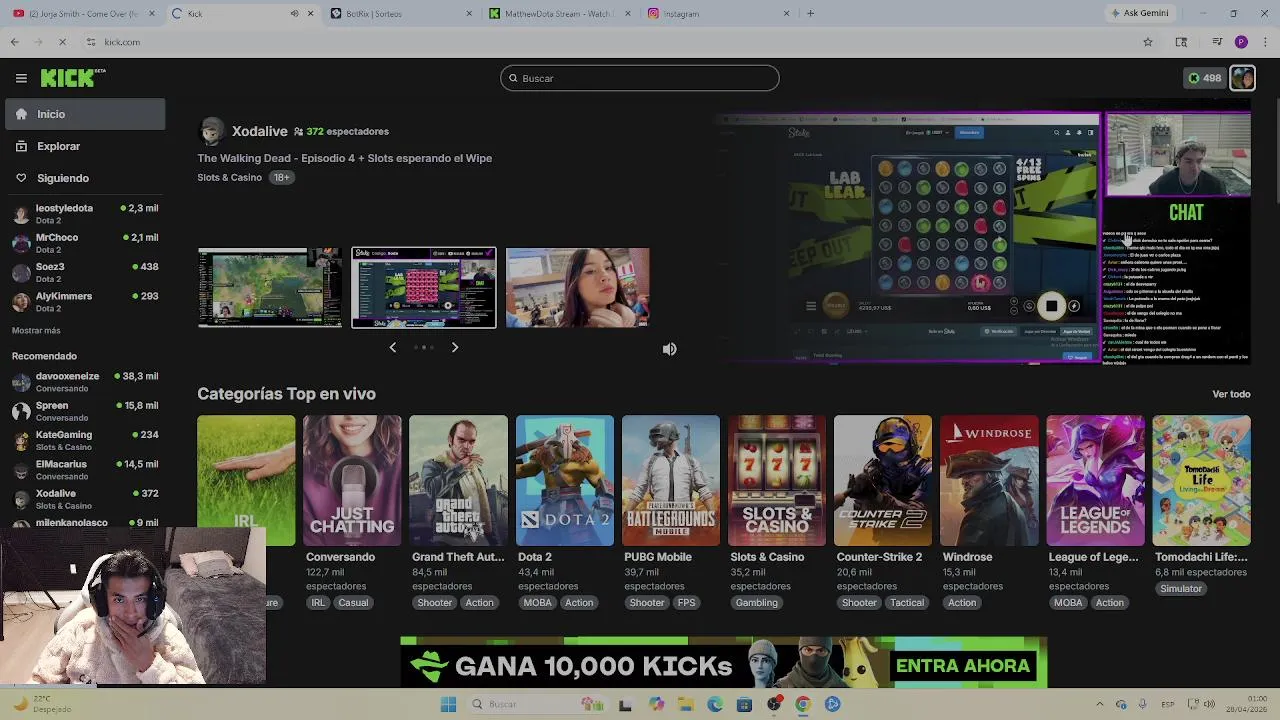Click the Gambling tag
1280x720 pixels.
tap(757, 603)
